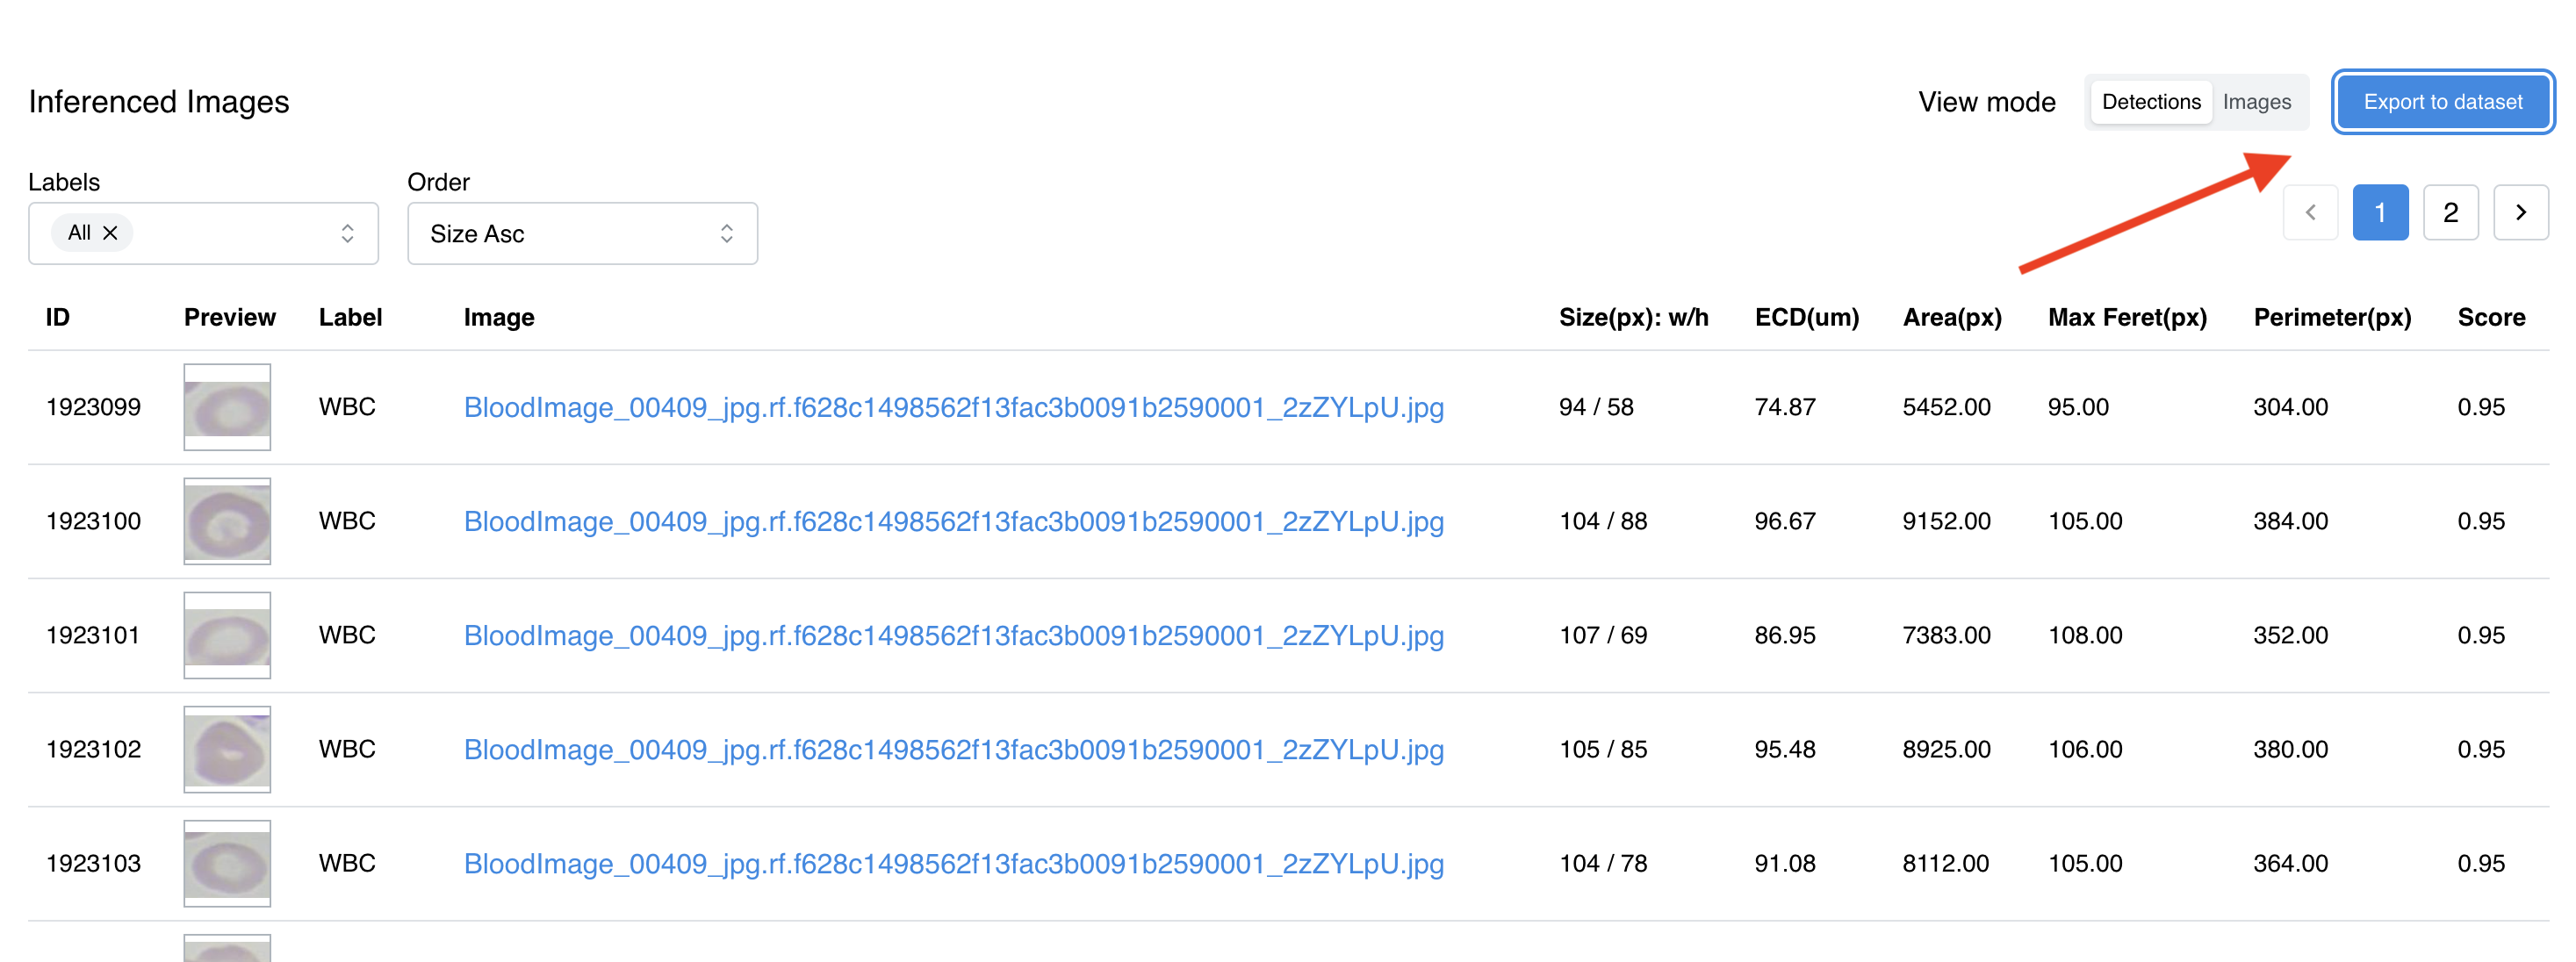Click preview thumbnail of detection 1923102

[x=227, y=749]
